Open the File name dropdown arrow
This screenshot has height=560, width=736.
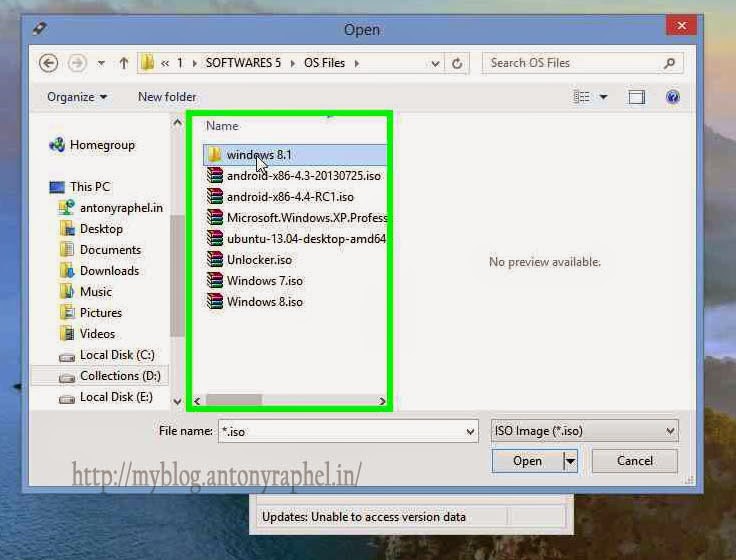pyautogui.click(x=470, y=431)
